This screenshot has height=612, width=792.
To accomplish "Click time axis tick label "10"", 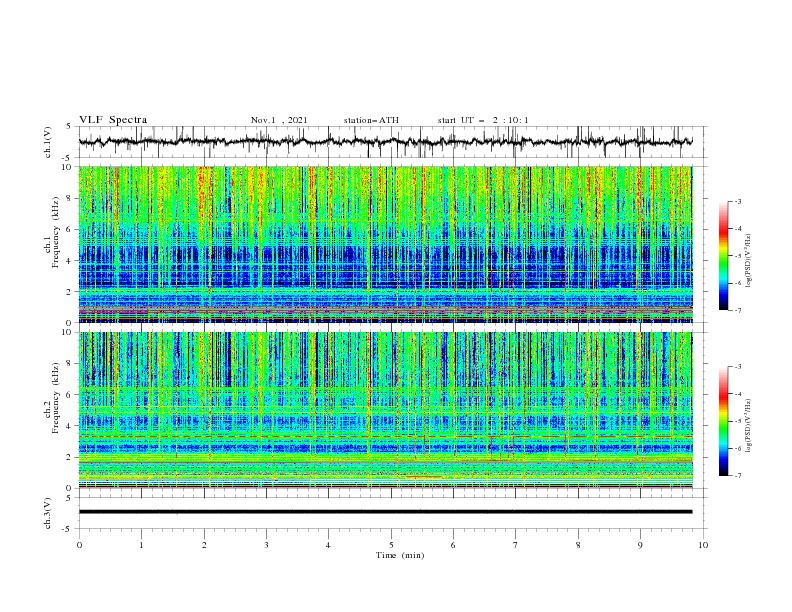I will (x=703, y=545).
